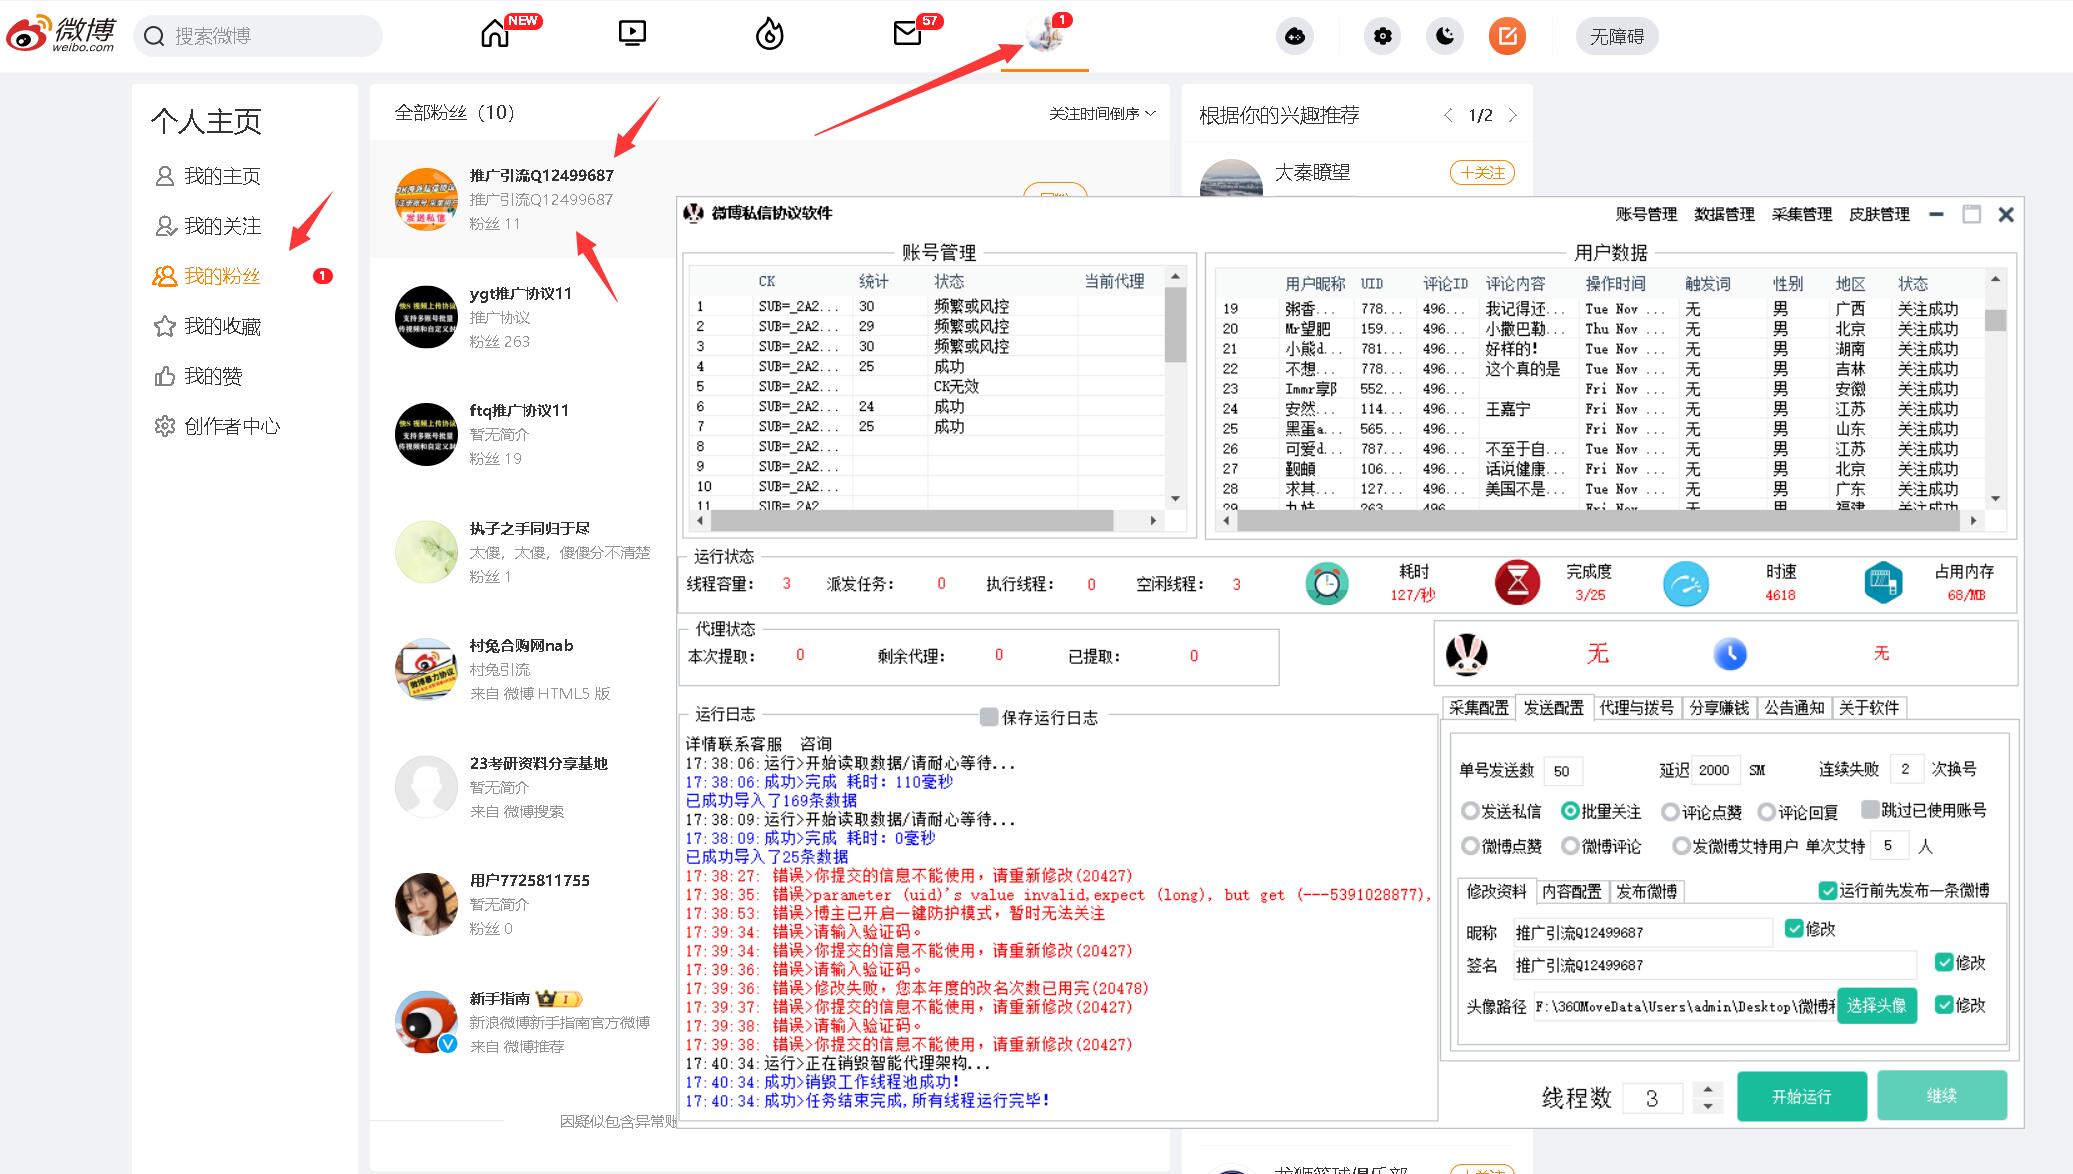The image size is (2073, 1174).
Task: Select the 批量关注 radio option
Action: point(1570,811)
